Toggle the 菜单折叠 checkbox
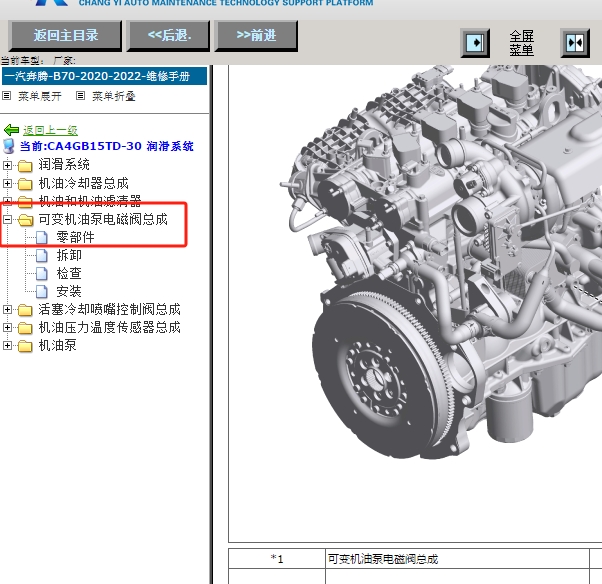602x584 pixels. 81,96
